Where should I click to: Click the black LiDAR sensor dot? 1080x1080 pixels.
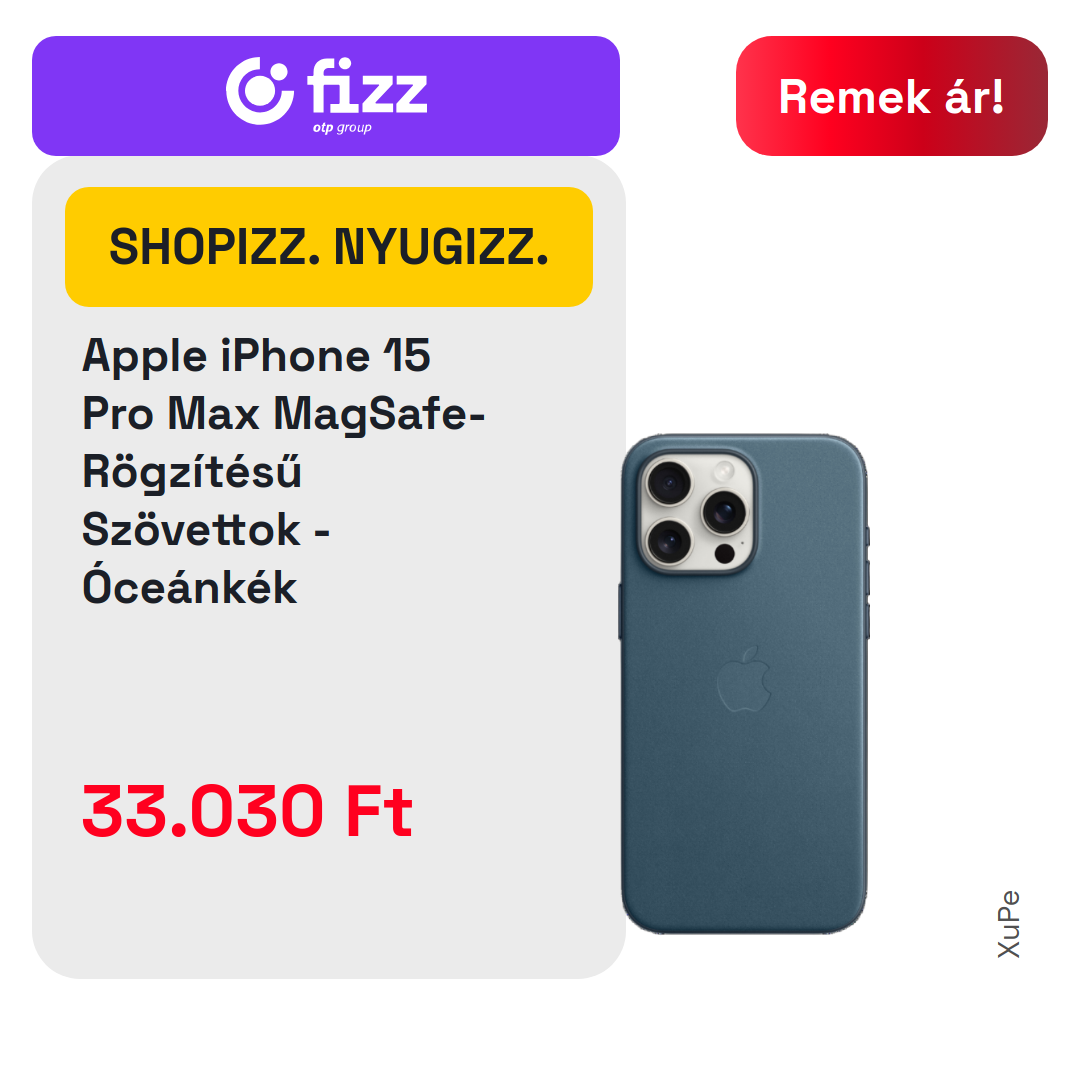point(725,552)
